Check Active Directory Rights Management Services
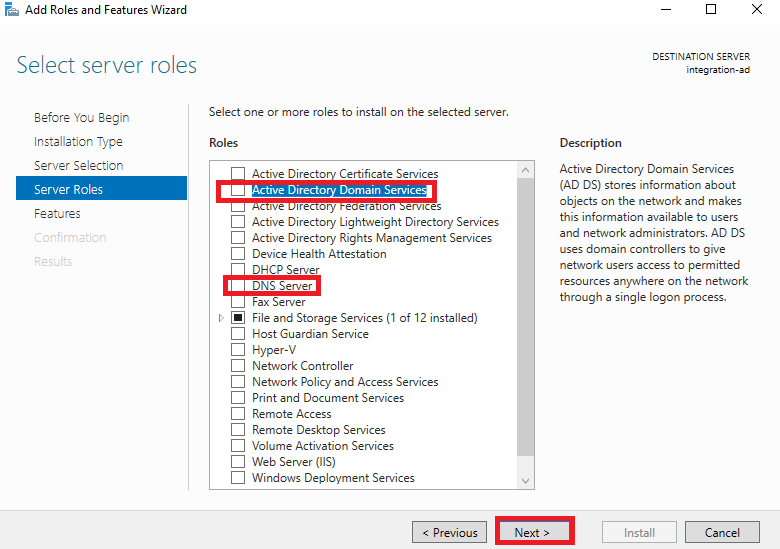780x549 pixels. click(238, 238)
